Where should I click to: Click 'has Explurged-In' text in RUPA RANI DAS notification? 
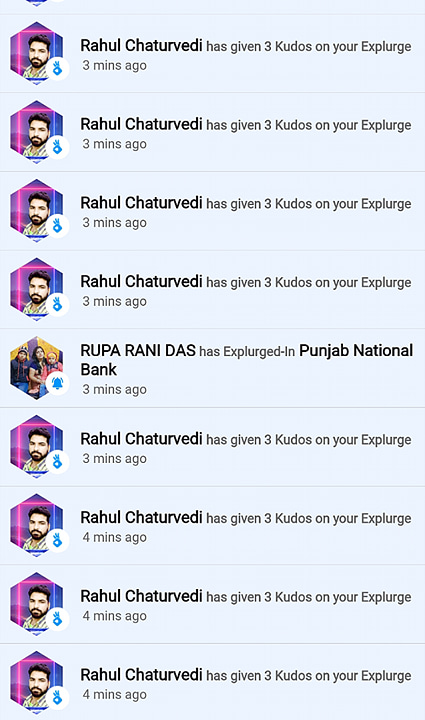247,352
